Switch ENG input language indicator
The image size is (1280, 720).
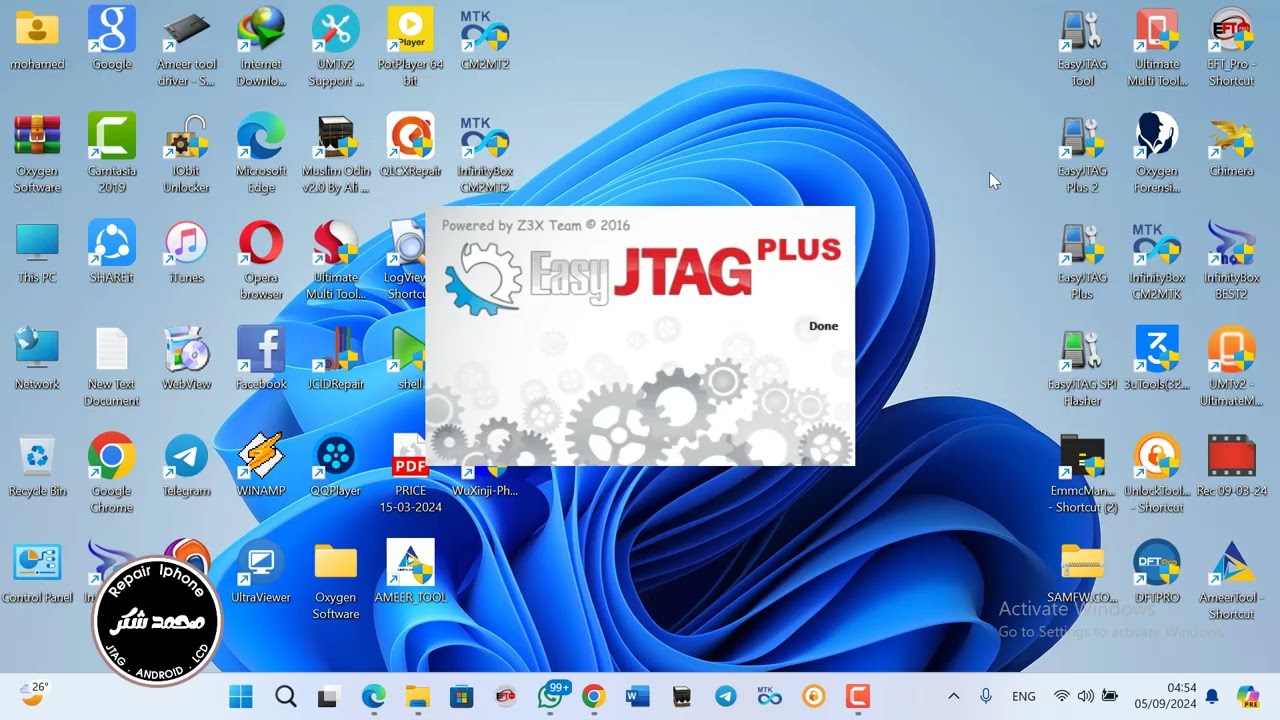[1024, 696]
